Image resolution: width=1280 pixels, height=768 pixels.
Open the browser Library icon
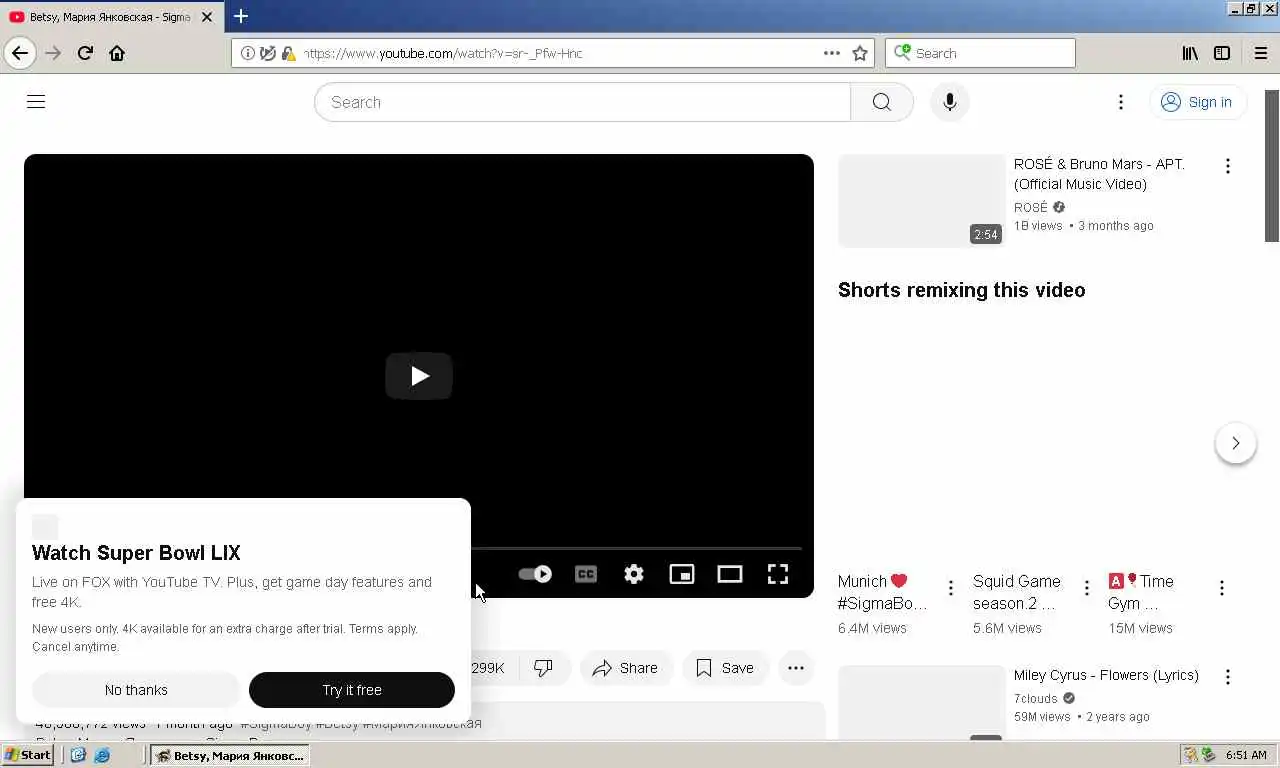coord(1190,53)
